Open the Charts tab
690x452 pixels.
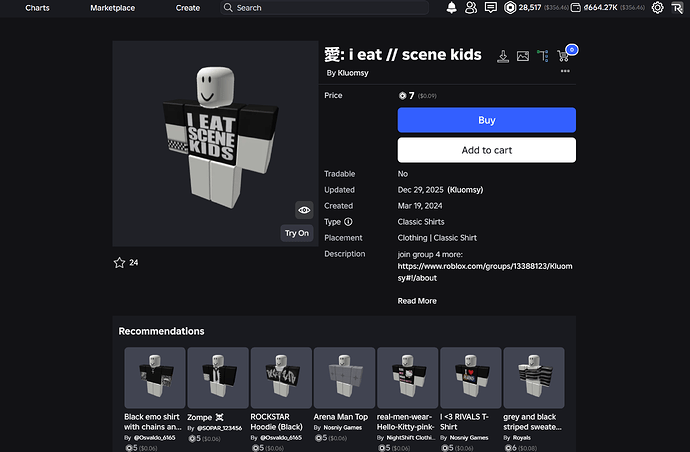tap(37, 7)
